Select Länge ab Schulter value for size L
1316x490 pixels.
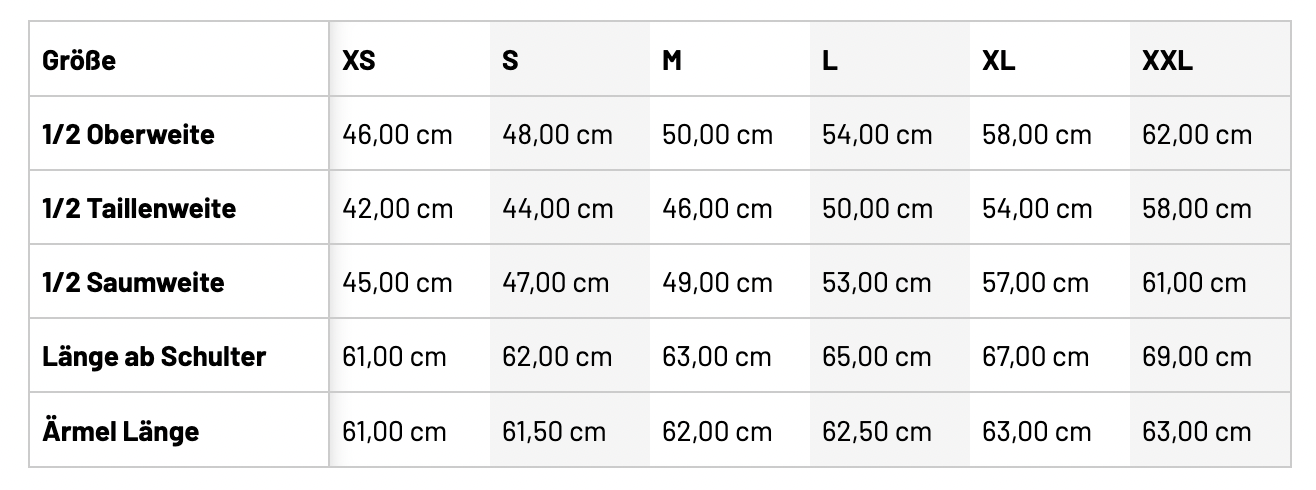tap(876, 356)
